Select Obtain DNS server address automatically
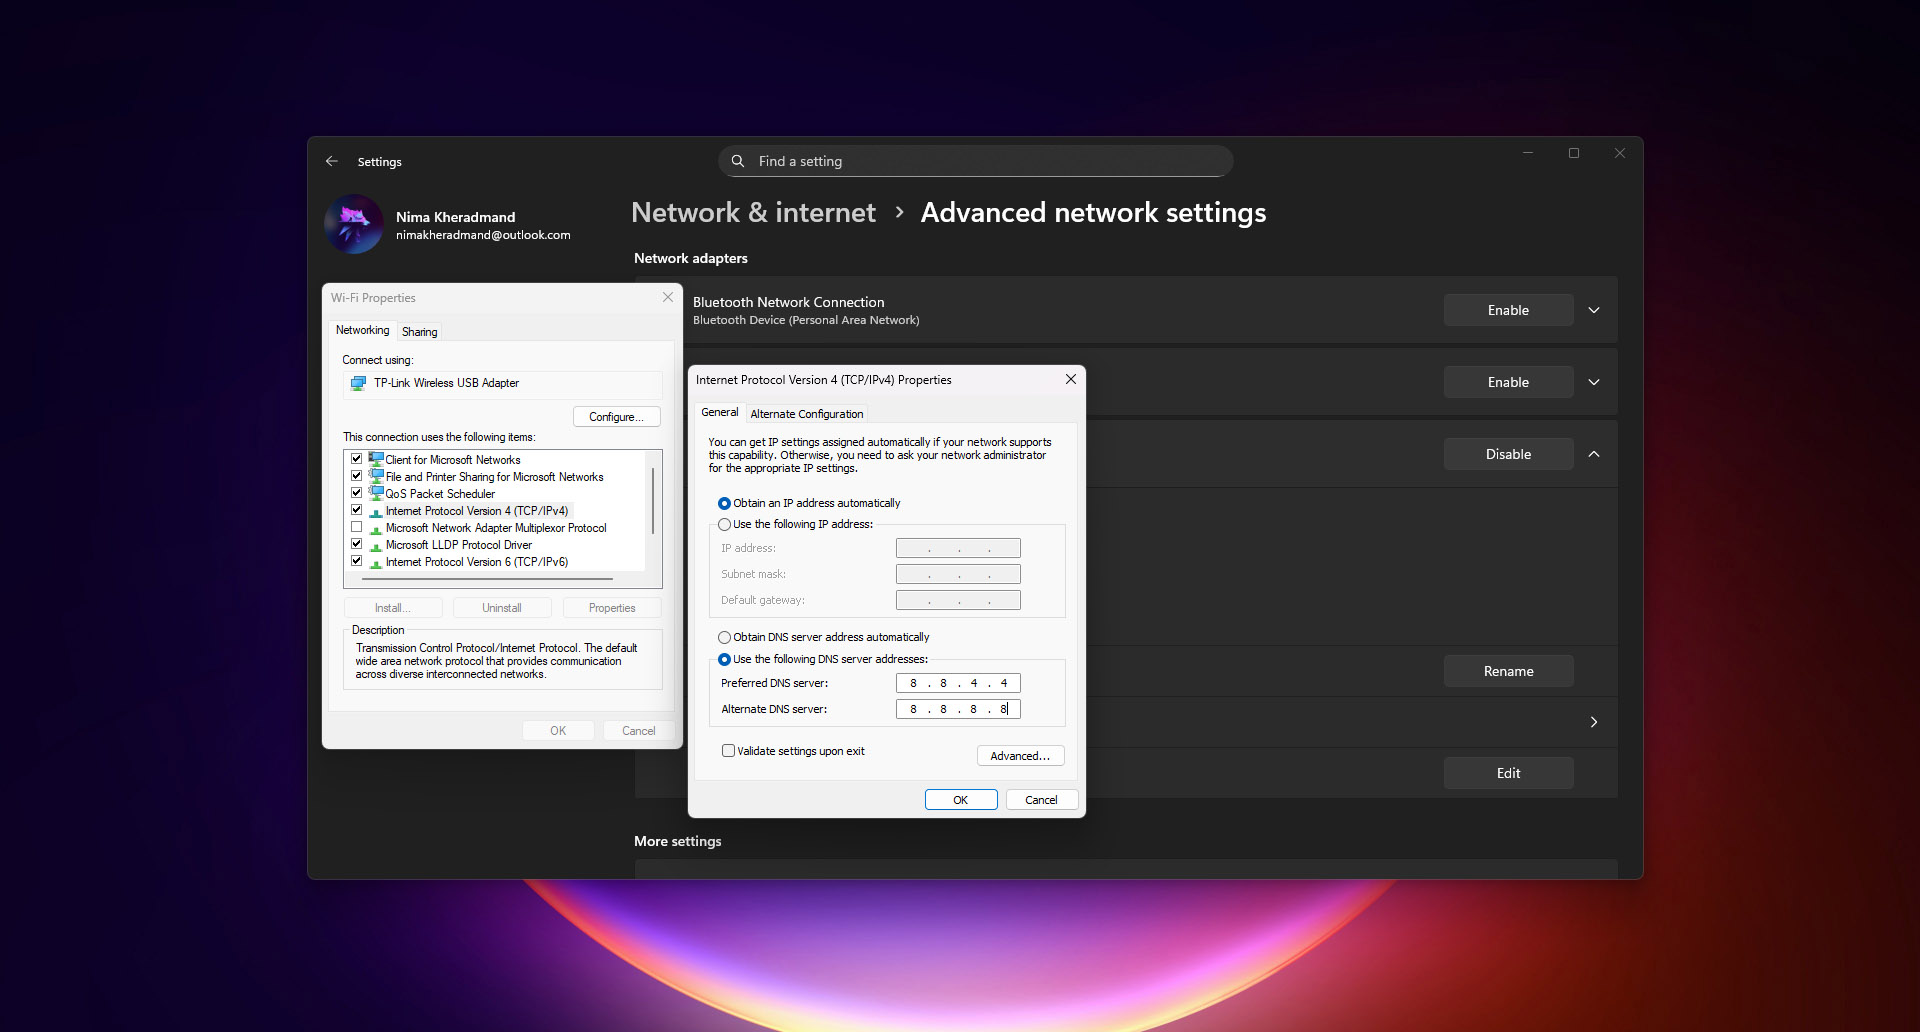Screen dimensions: 1920x1032 tap(724, 637)
